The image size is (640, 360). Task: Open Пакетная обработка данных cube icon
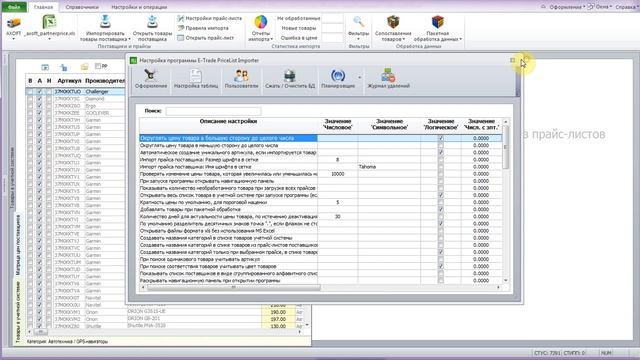coord(438,22)
